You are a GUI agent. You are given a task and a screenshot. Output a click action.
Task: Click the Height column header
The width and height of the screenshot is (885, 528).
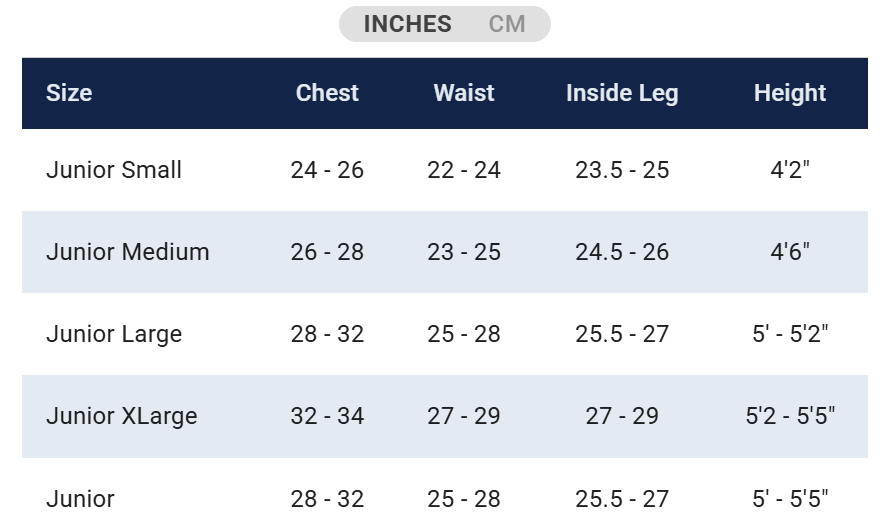(x=790, y=93)
